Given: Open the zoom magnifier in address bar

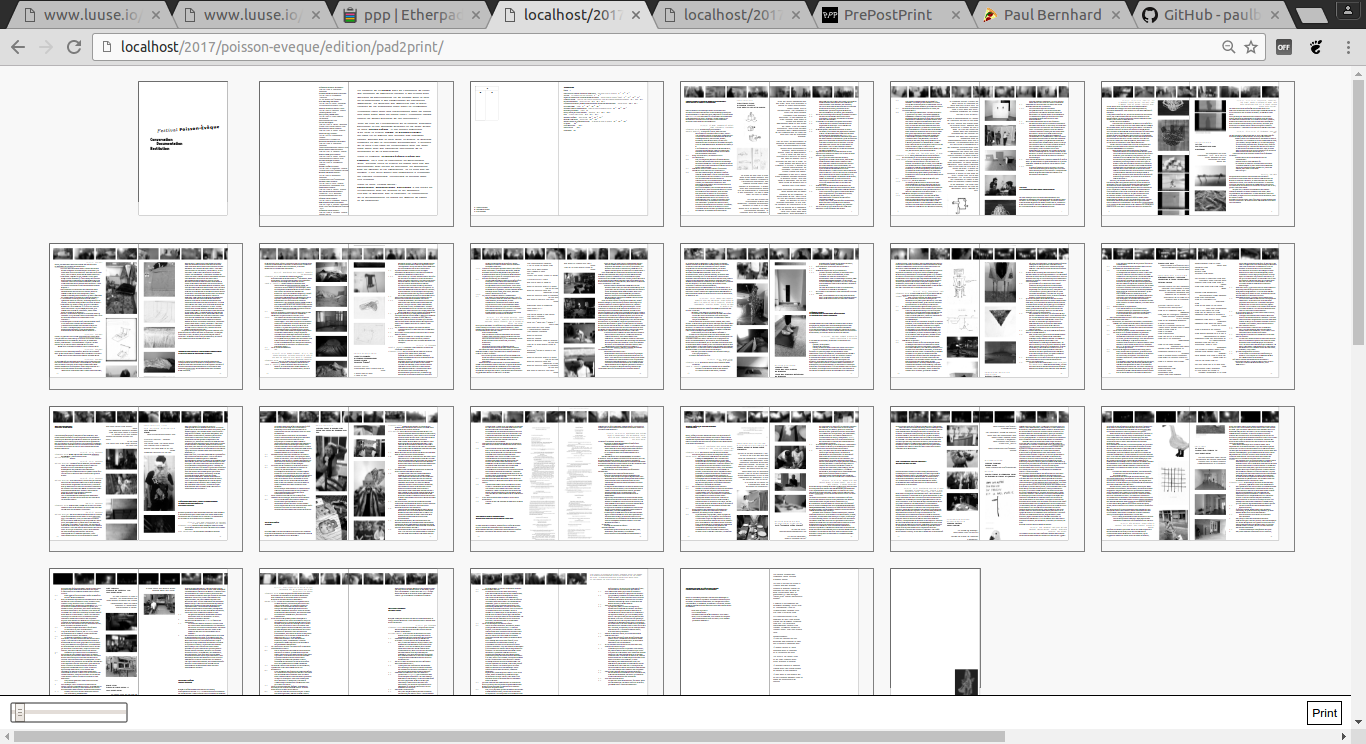Looking at the screenshot, I should pos(1229,47).
